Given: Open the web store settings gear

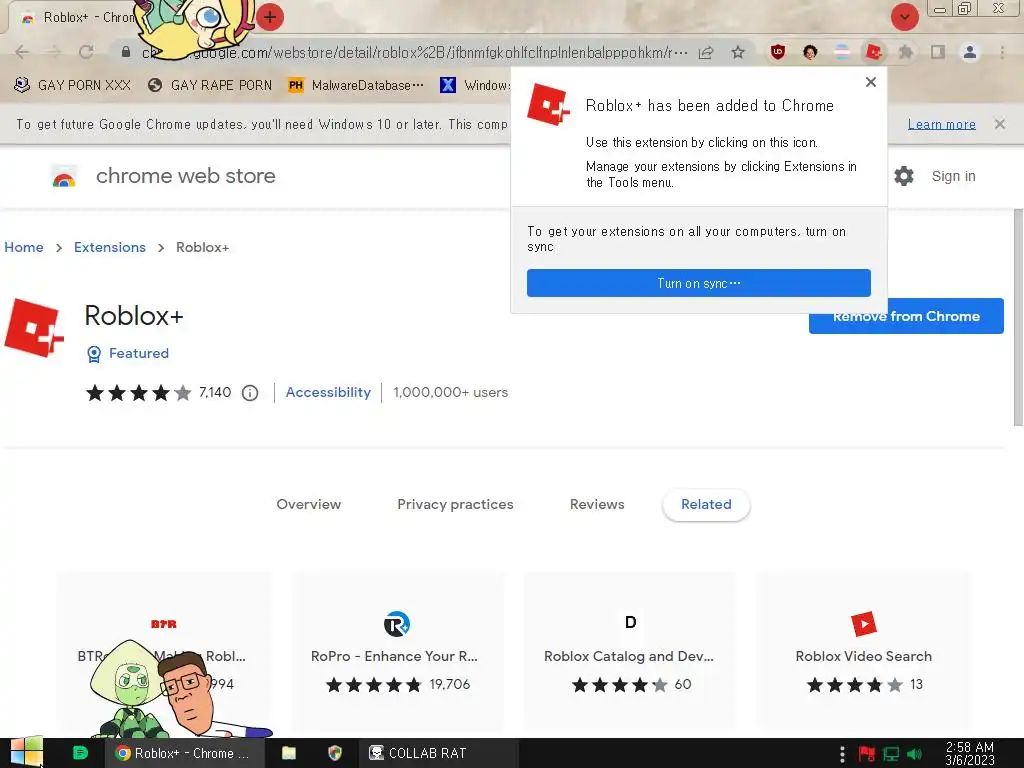Looking at the screenshot, I should (x=904, y=176).
